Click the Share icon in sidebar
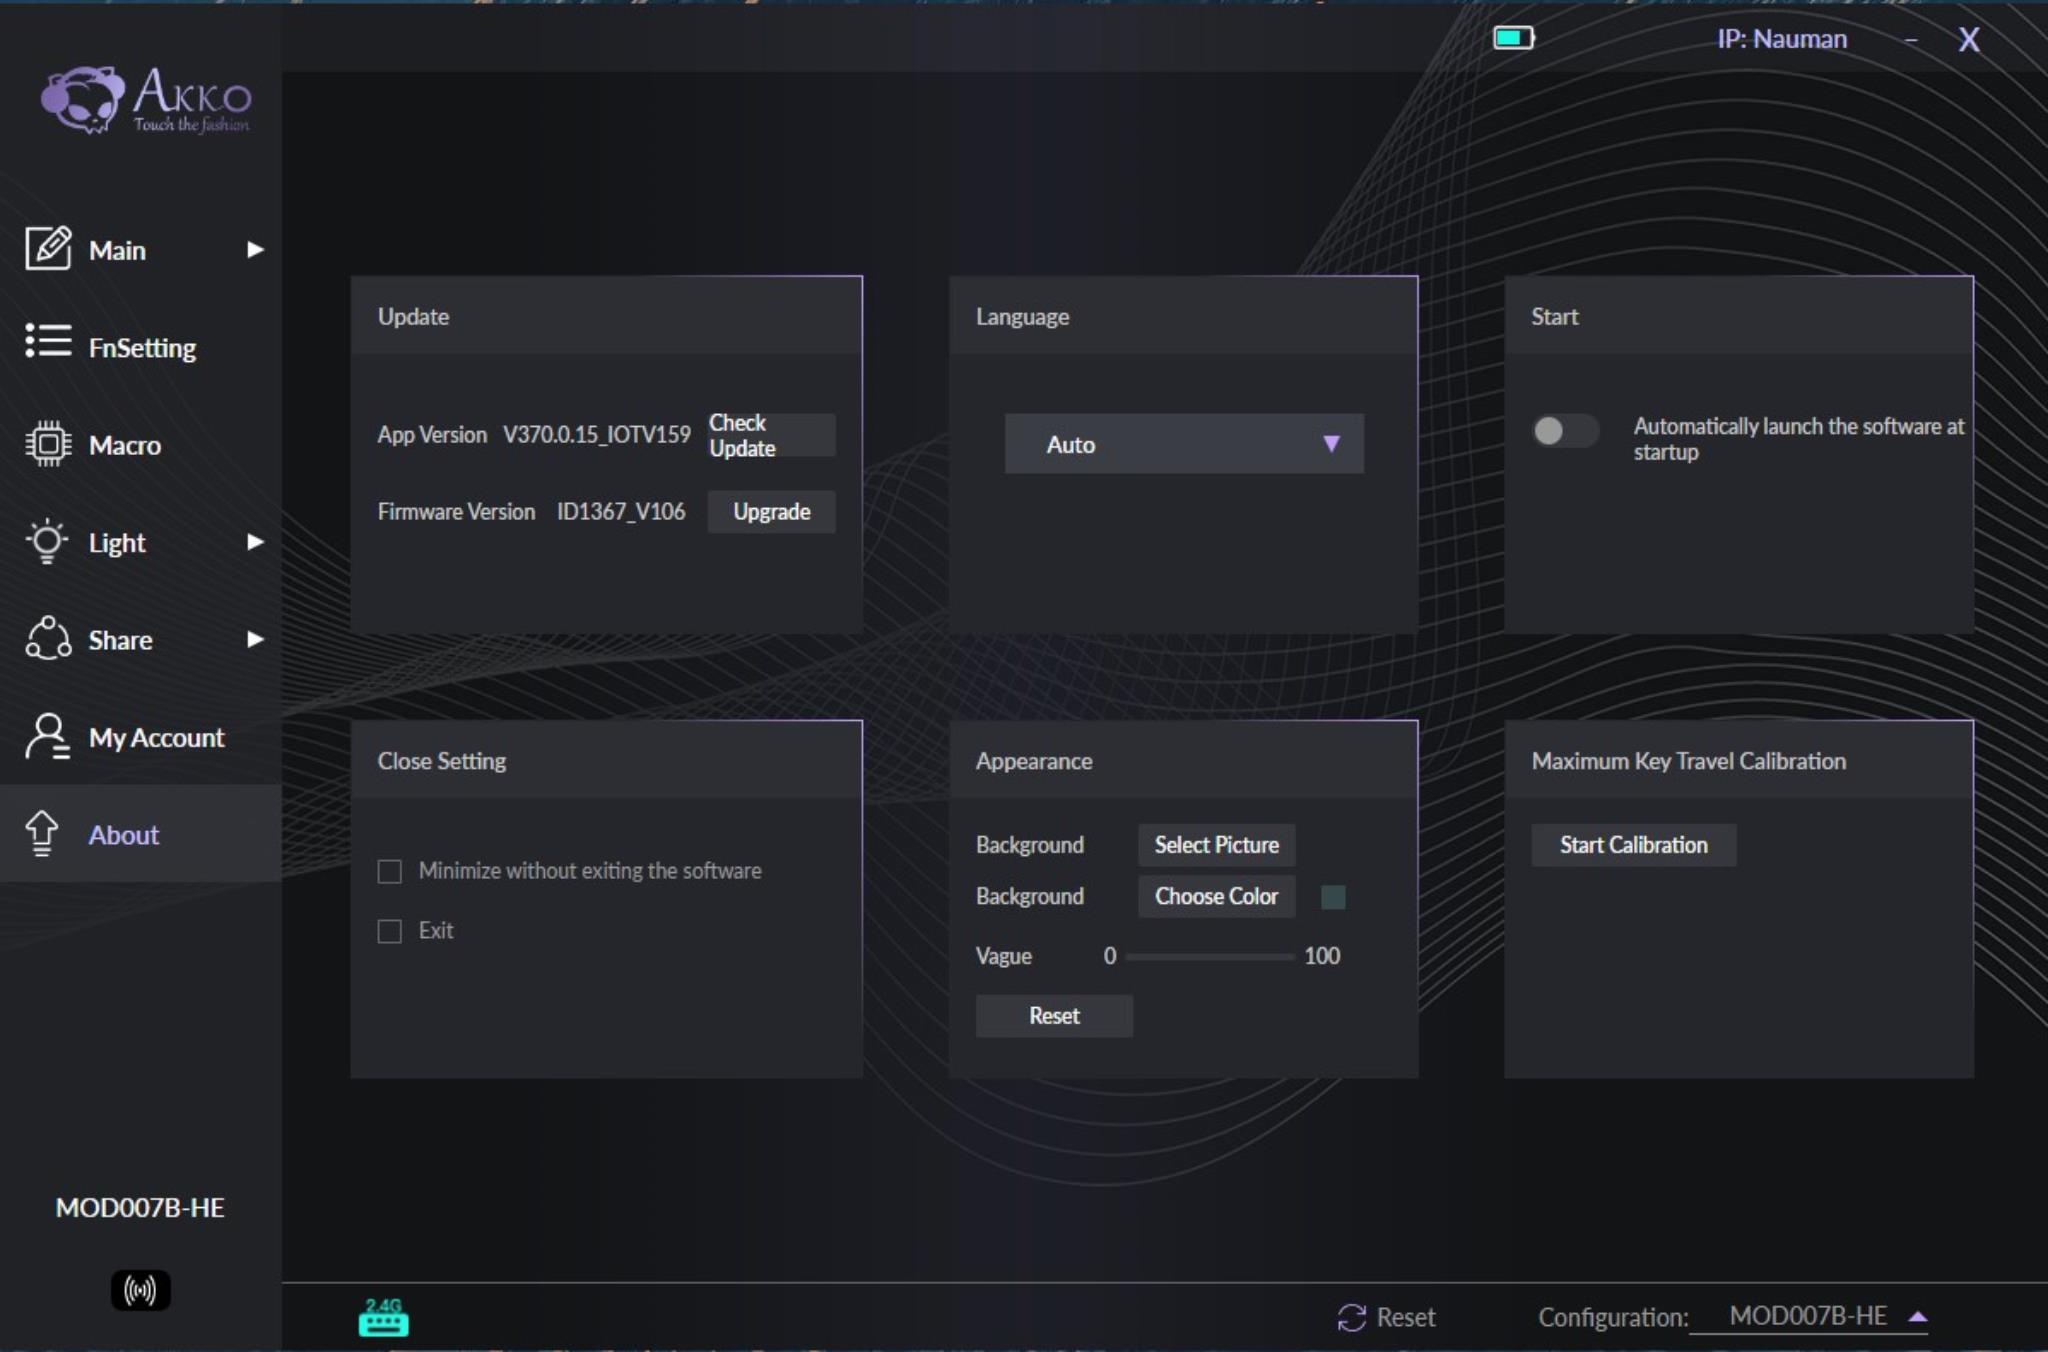The width and height of the screenshot is (2048, 1352). (x=48, y=638)
